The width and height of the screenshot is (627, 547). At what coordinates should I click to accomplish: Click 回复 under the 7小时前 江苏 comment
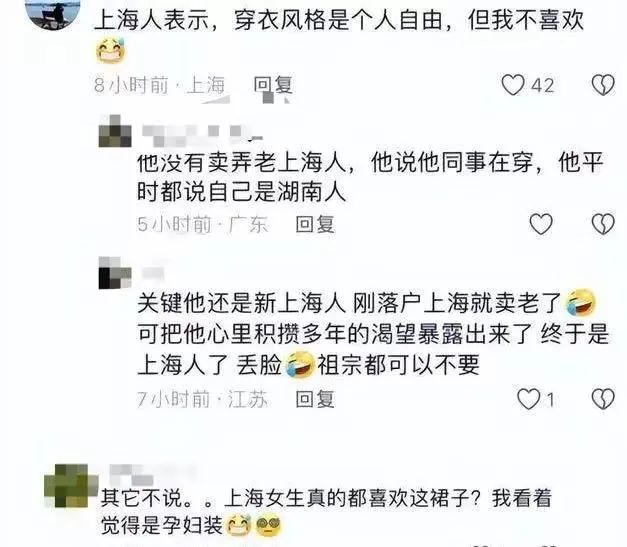(315, 399)
